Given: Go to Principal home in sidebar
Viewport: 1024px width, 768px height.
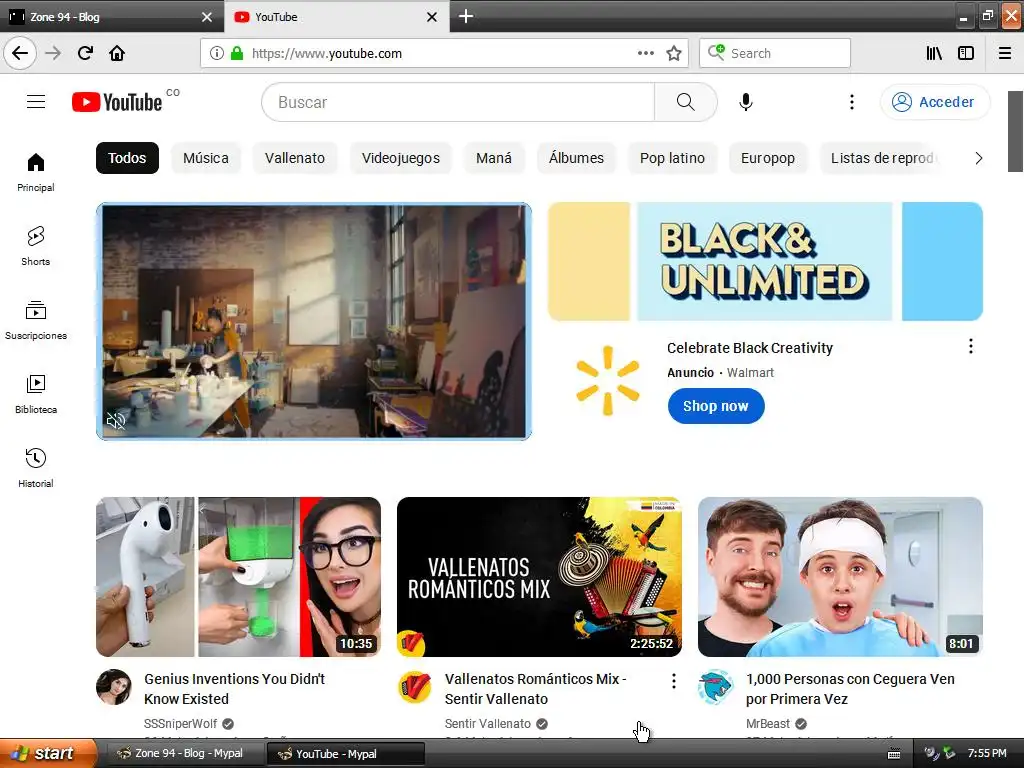Looking at the screenshot, I should pyautogui.click(x=36, y=172).
